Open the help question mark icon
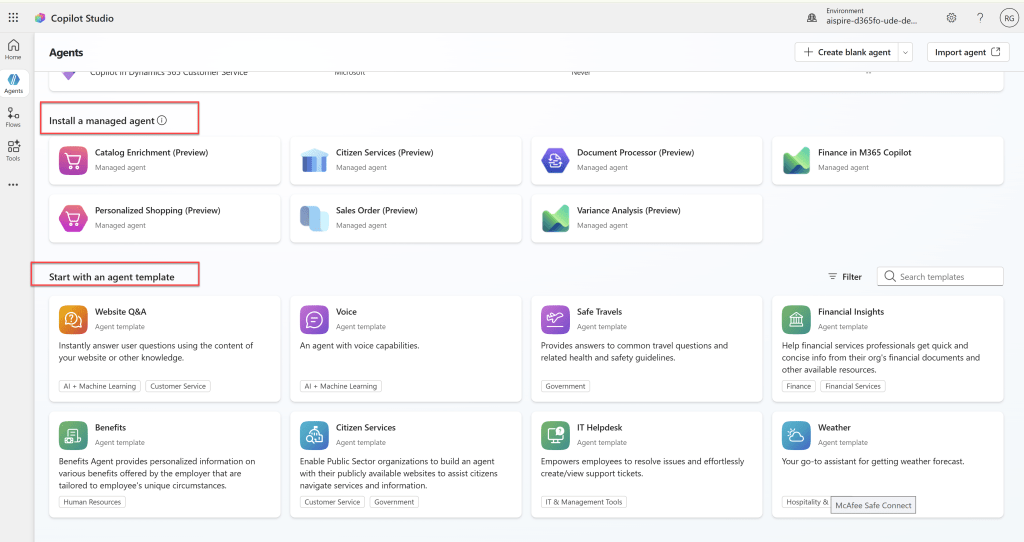The width and height of the screenshot is (1024, 542). [x=980, y=18]
